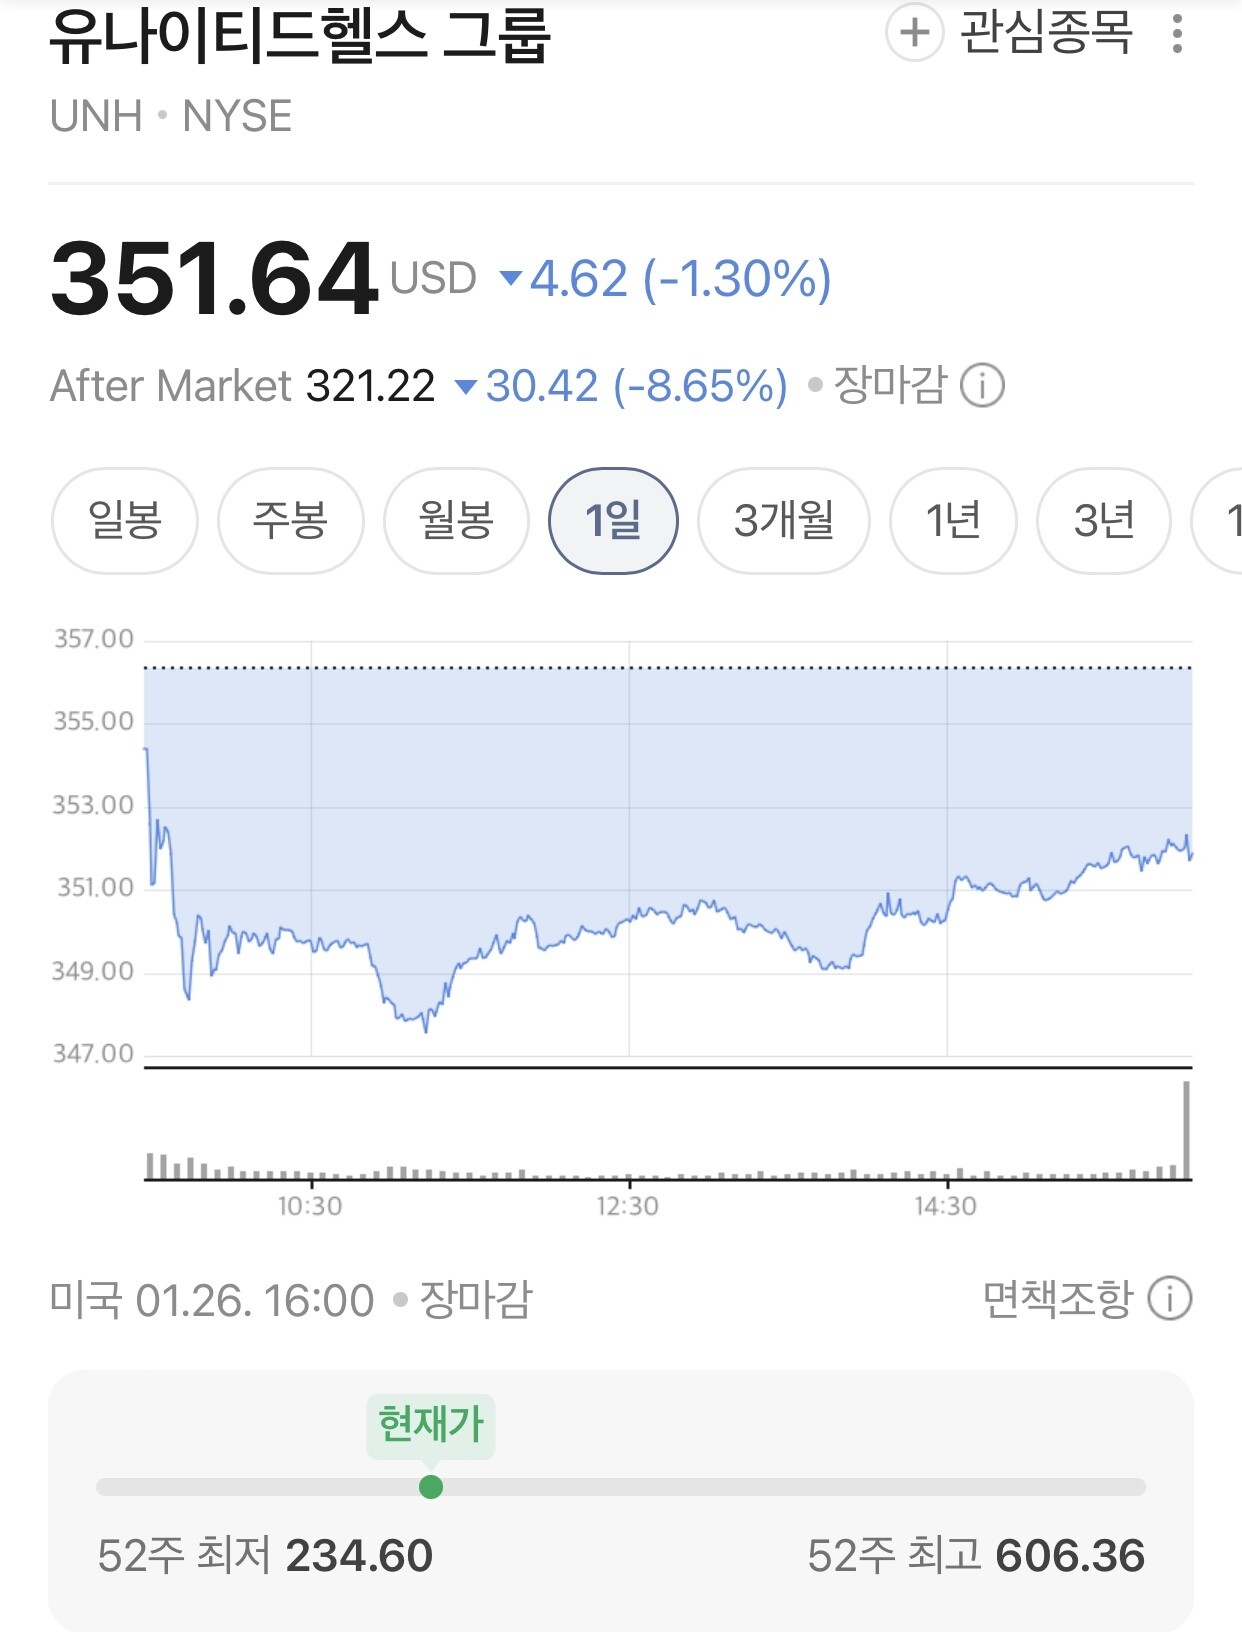
Task: Switch to the 1년 chart range
Action: tap(953, 521)
